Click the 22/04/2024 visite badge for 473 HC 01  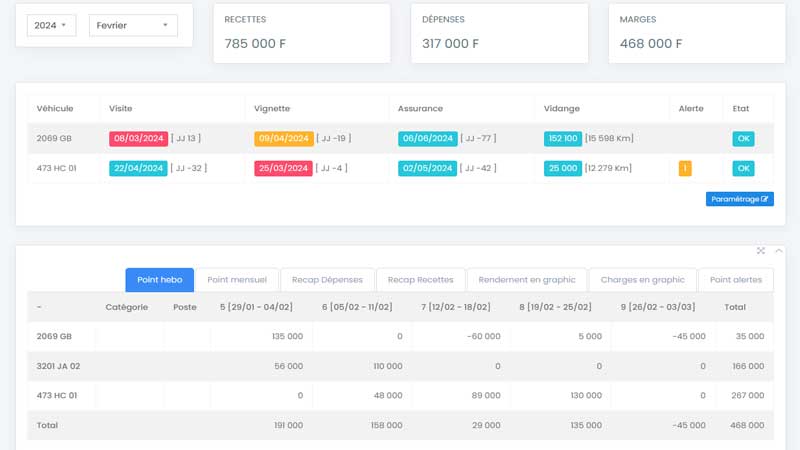(x=138, y=168)
